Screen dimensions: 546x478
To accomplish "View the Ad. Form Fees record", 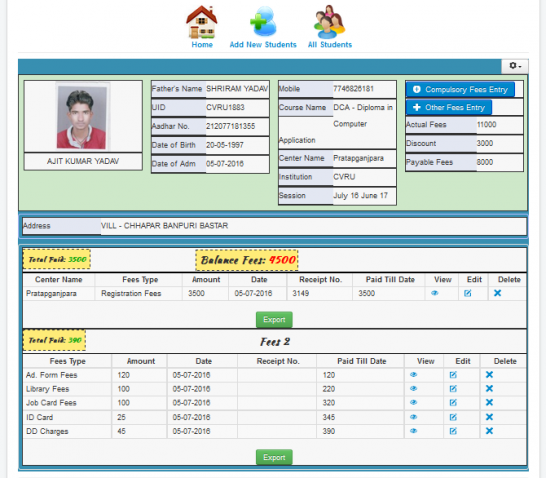I will pyautogui.click(x=413, y=375).
